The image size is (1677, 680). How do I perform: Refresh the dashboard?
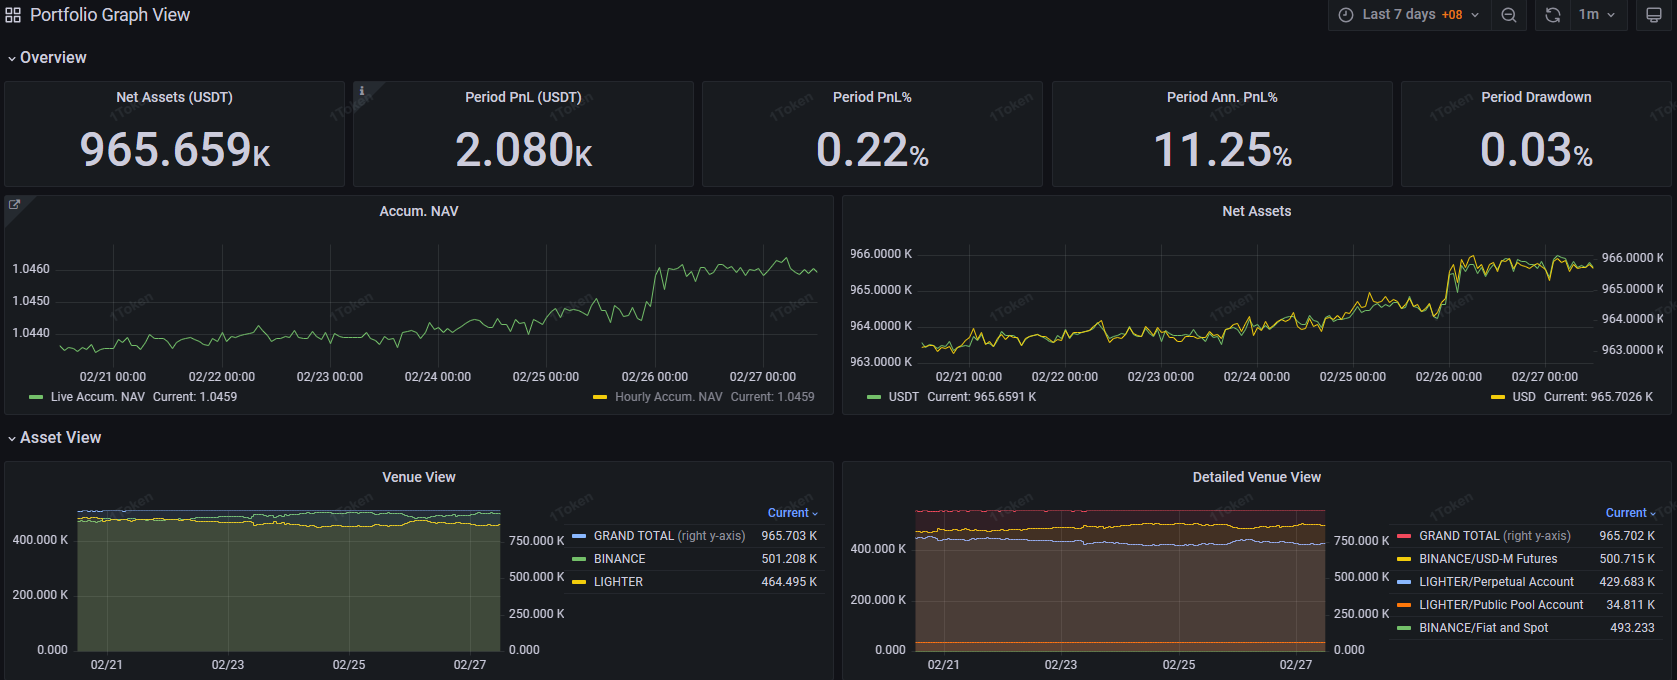coord(1552,15)
